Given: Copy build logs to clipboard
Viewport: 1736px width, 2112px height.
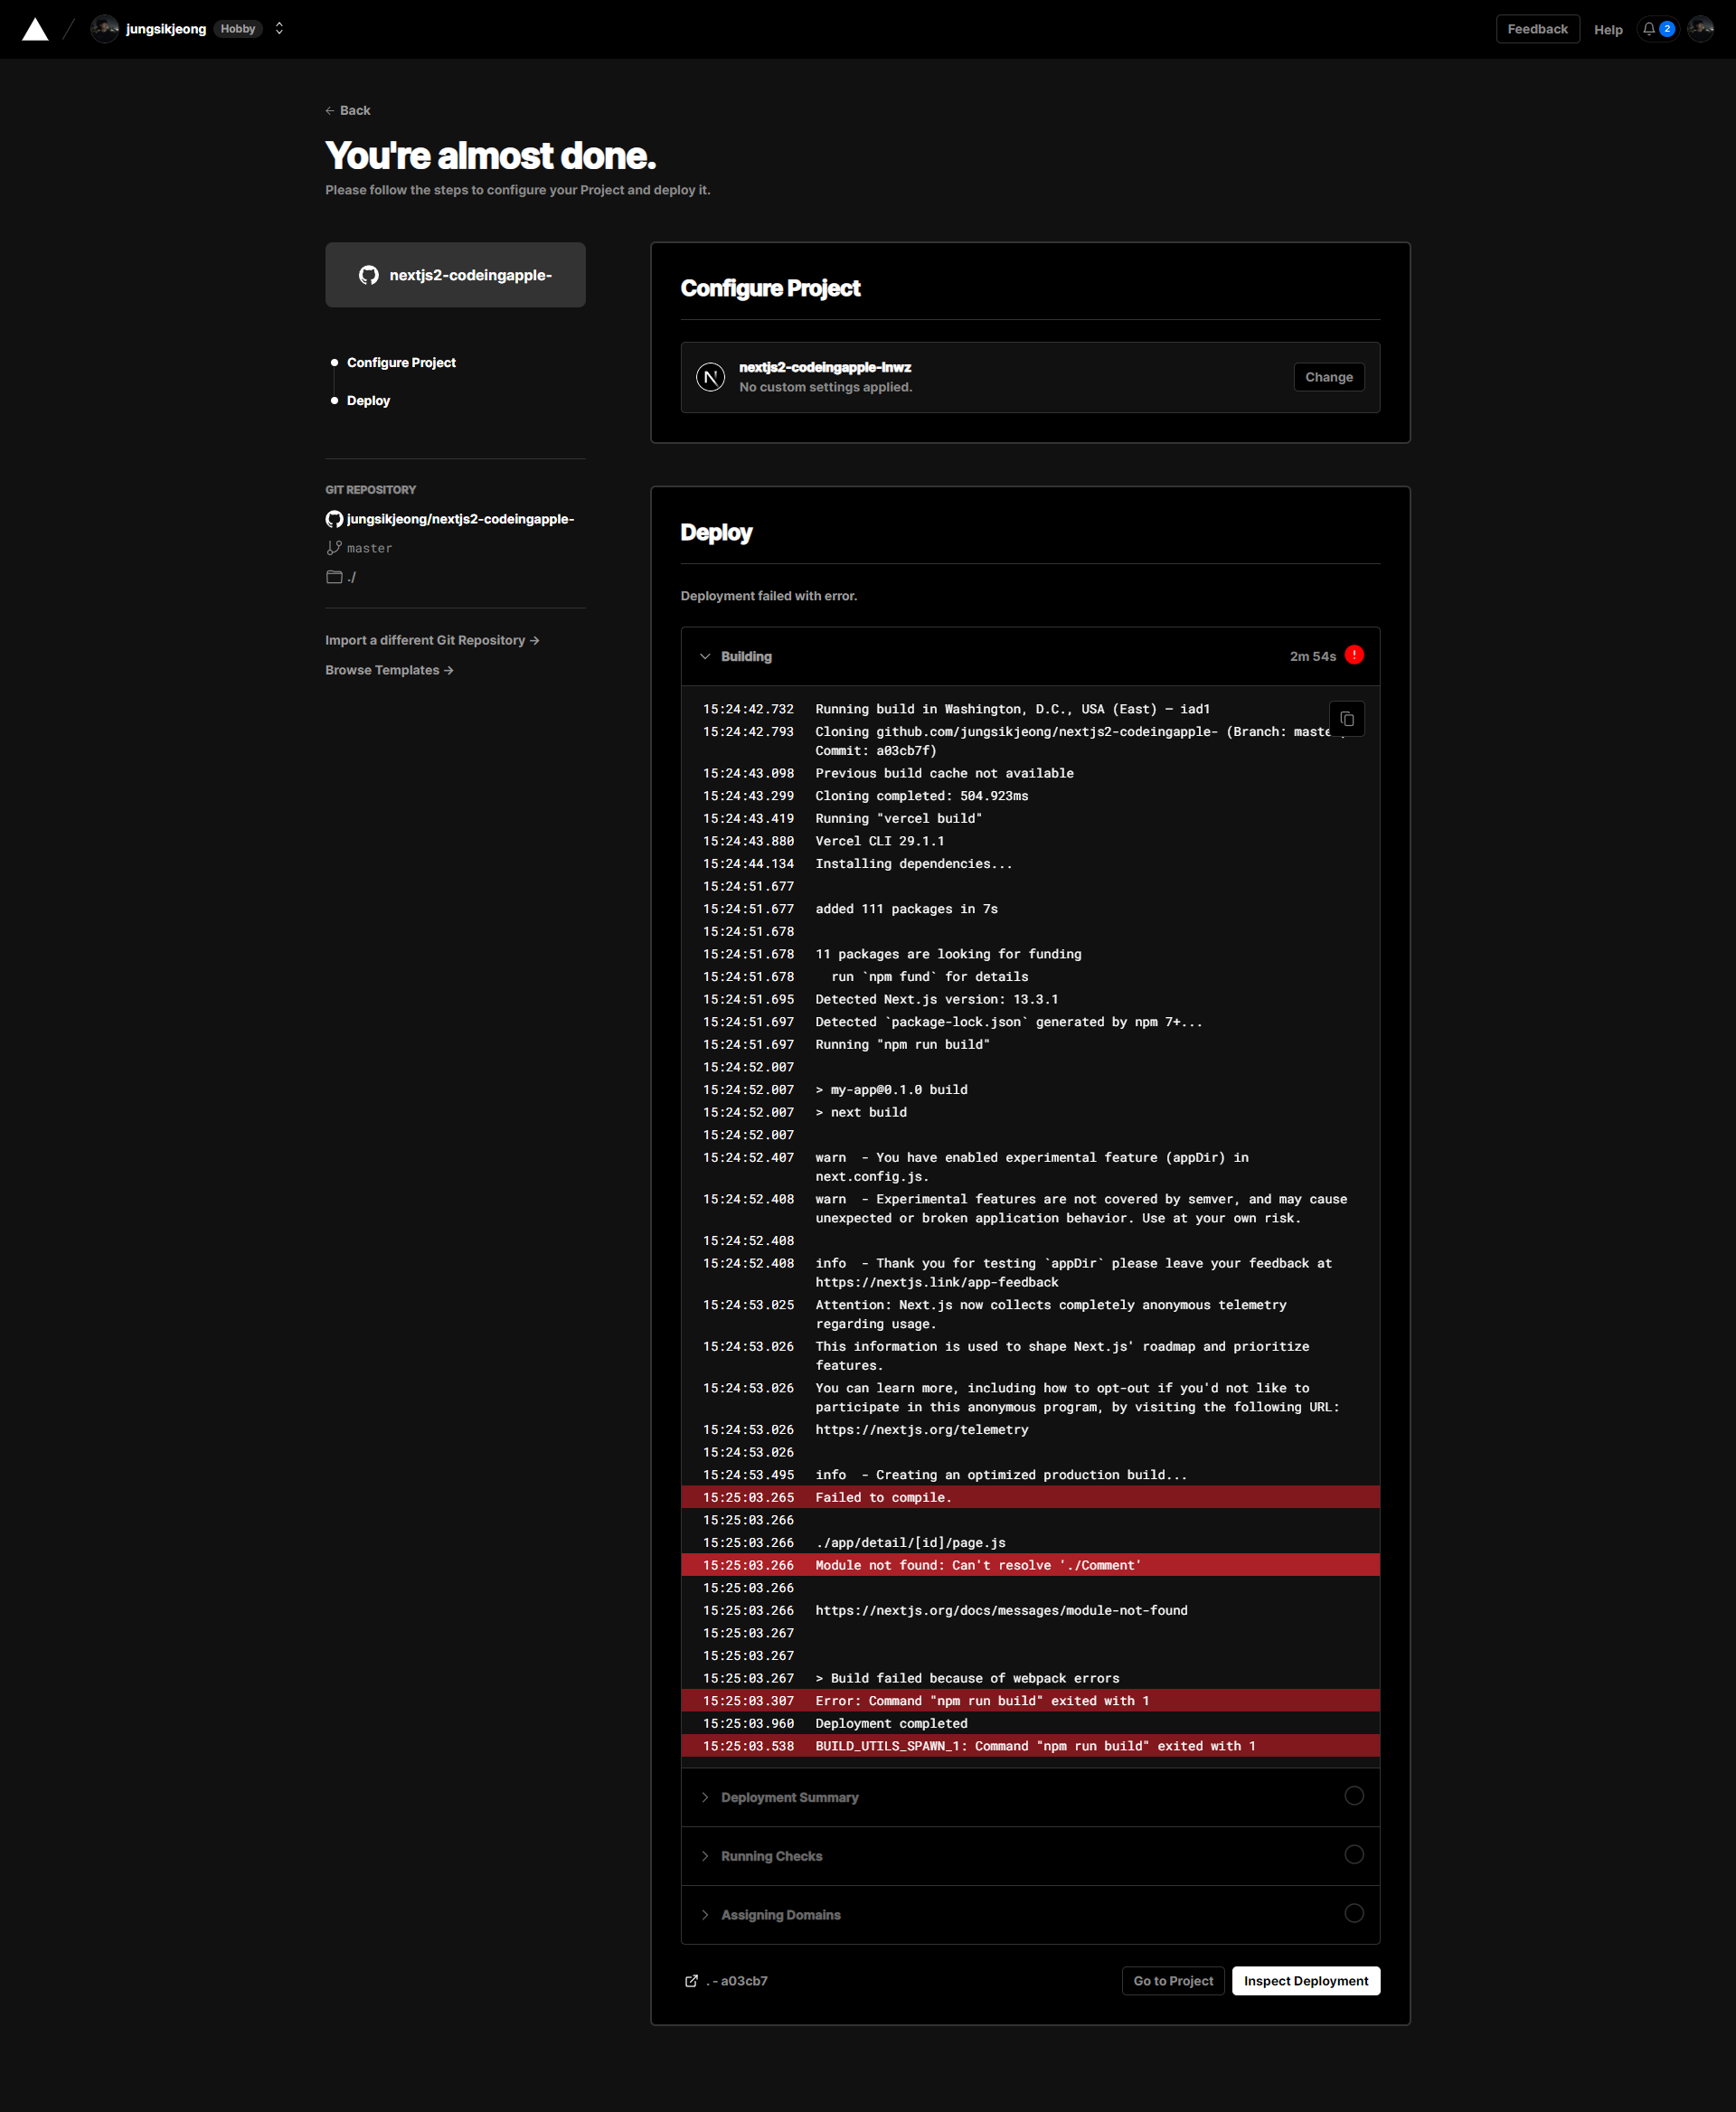Looking at the screenshot, I should tap(1347, 719).
